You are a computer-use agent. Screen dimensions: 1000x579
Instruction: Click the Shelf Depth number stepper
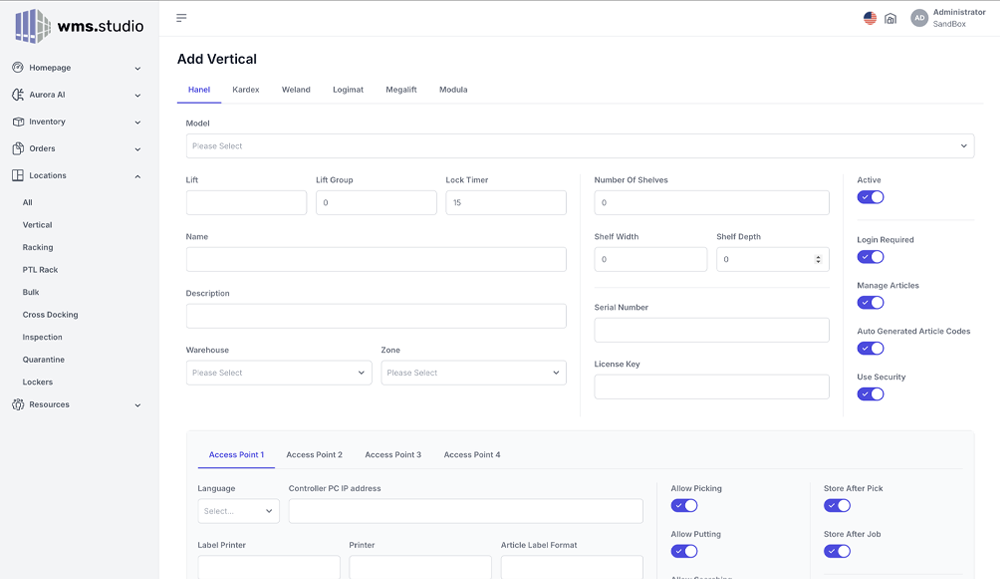pyautogui.click(x=819, y=259)
